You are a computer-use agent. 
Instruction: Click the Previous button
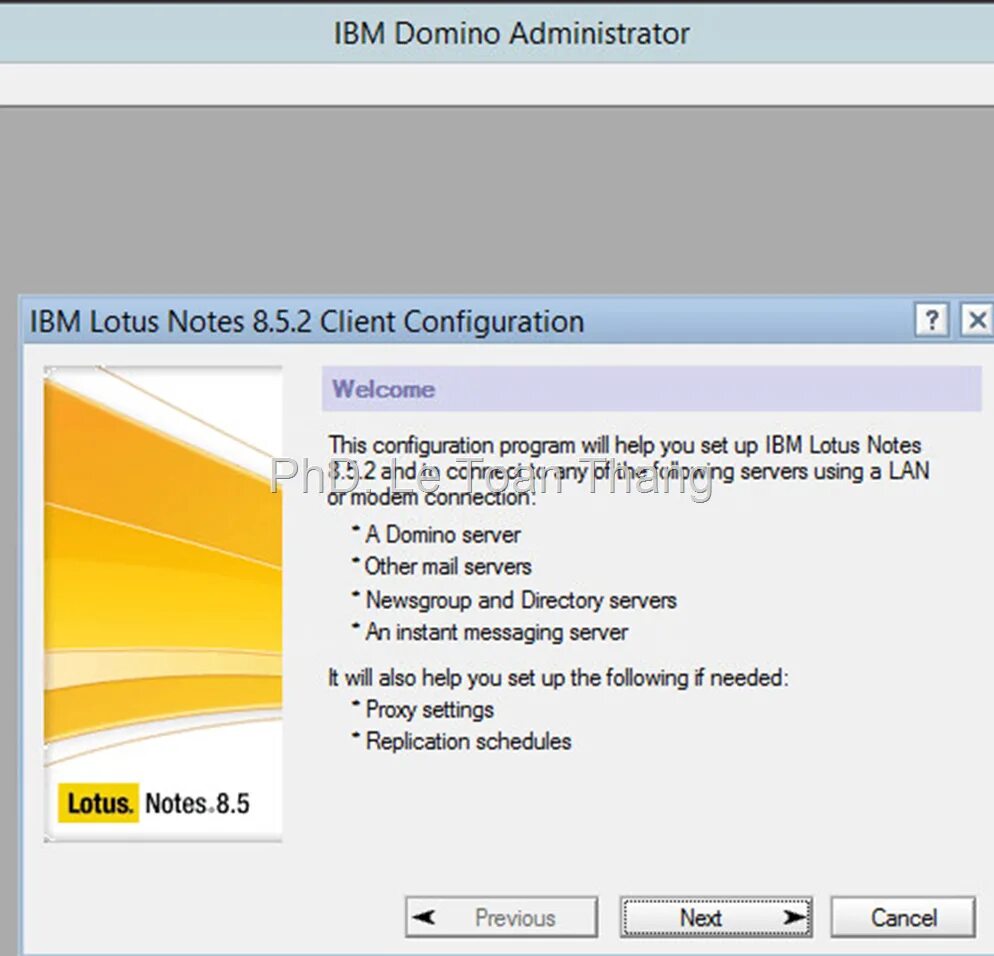coord(501,917)
